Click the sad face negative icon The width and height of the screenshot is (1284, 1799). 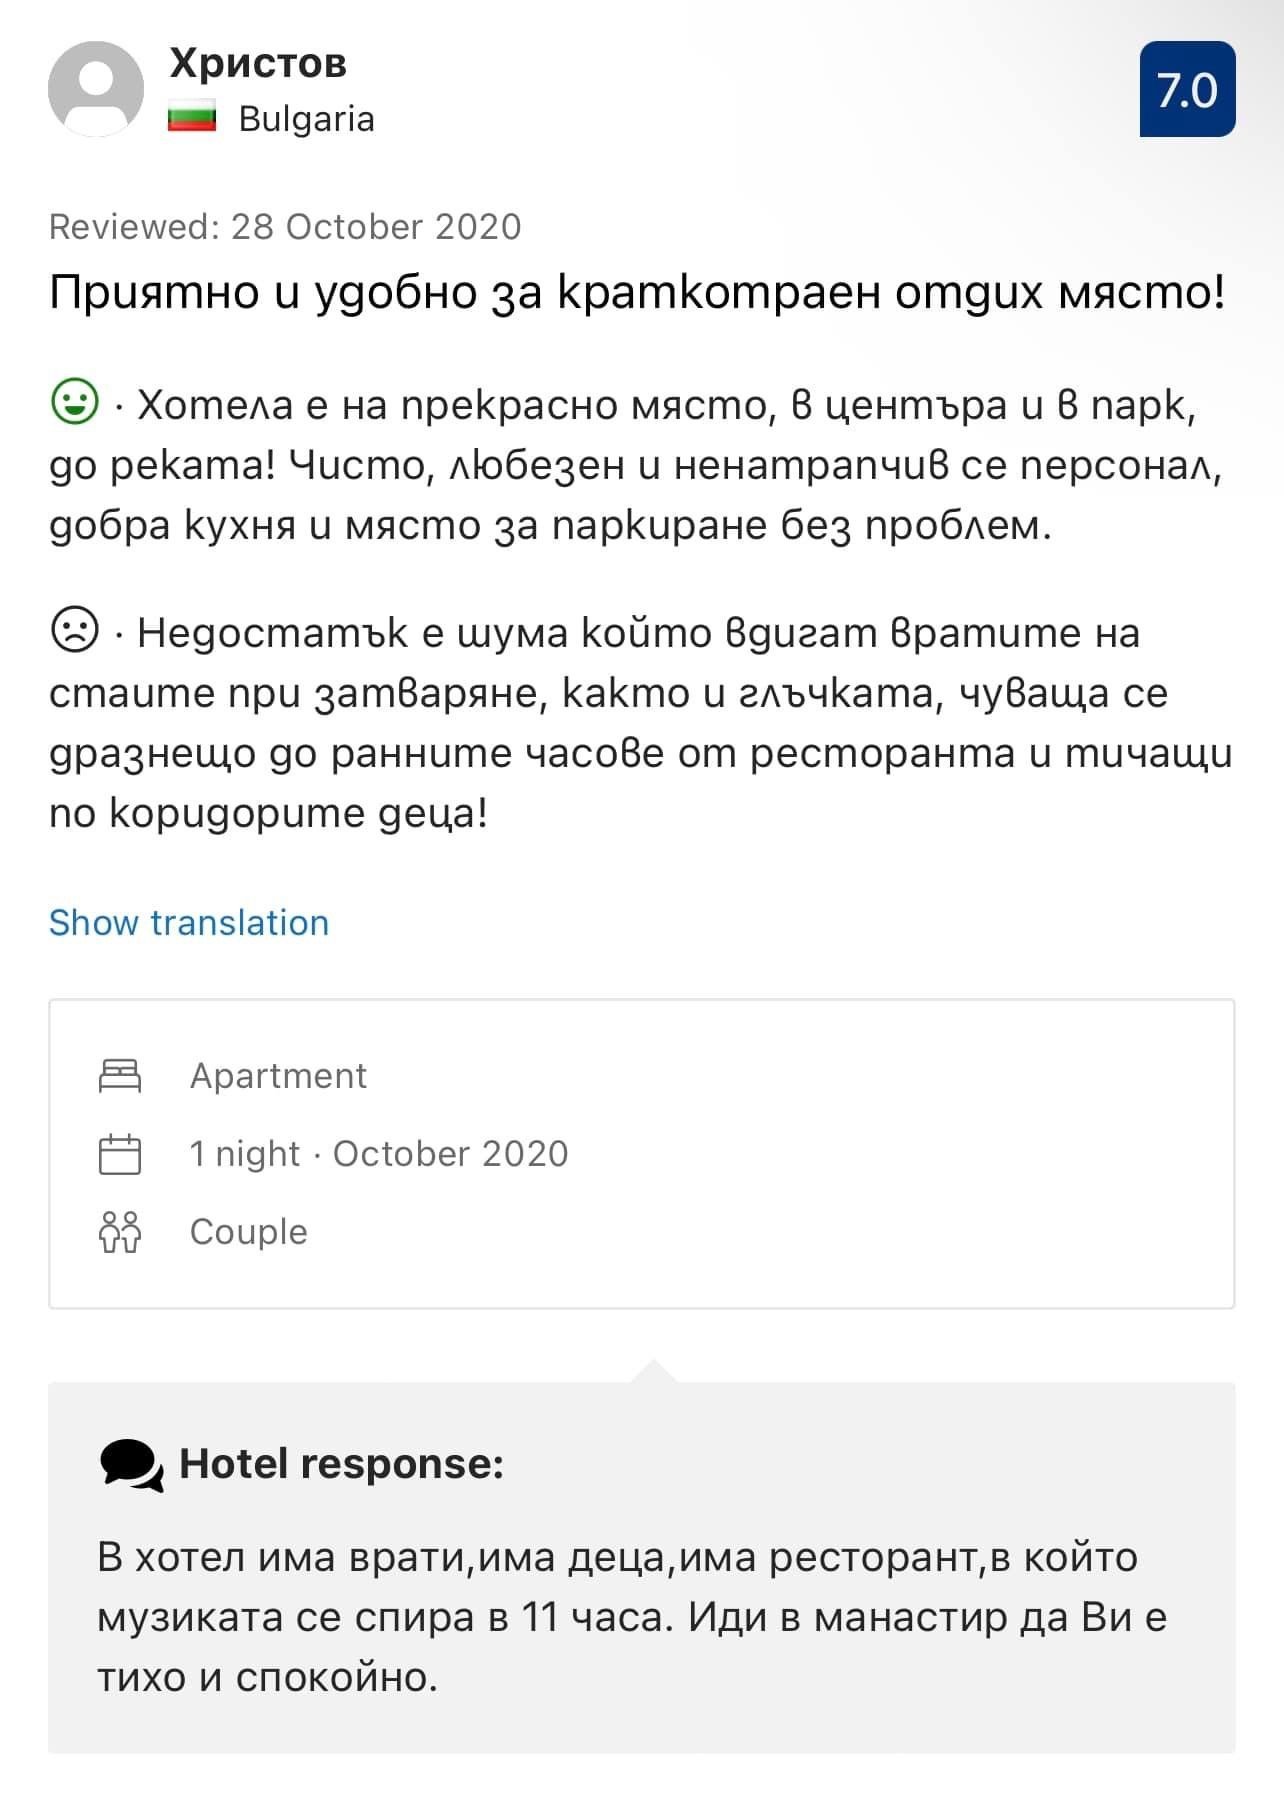click(74, 631)
